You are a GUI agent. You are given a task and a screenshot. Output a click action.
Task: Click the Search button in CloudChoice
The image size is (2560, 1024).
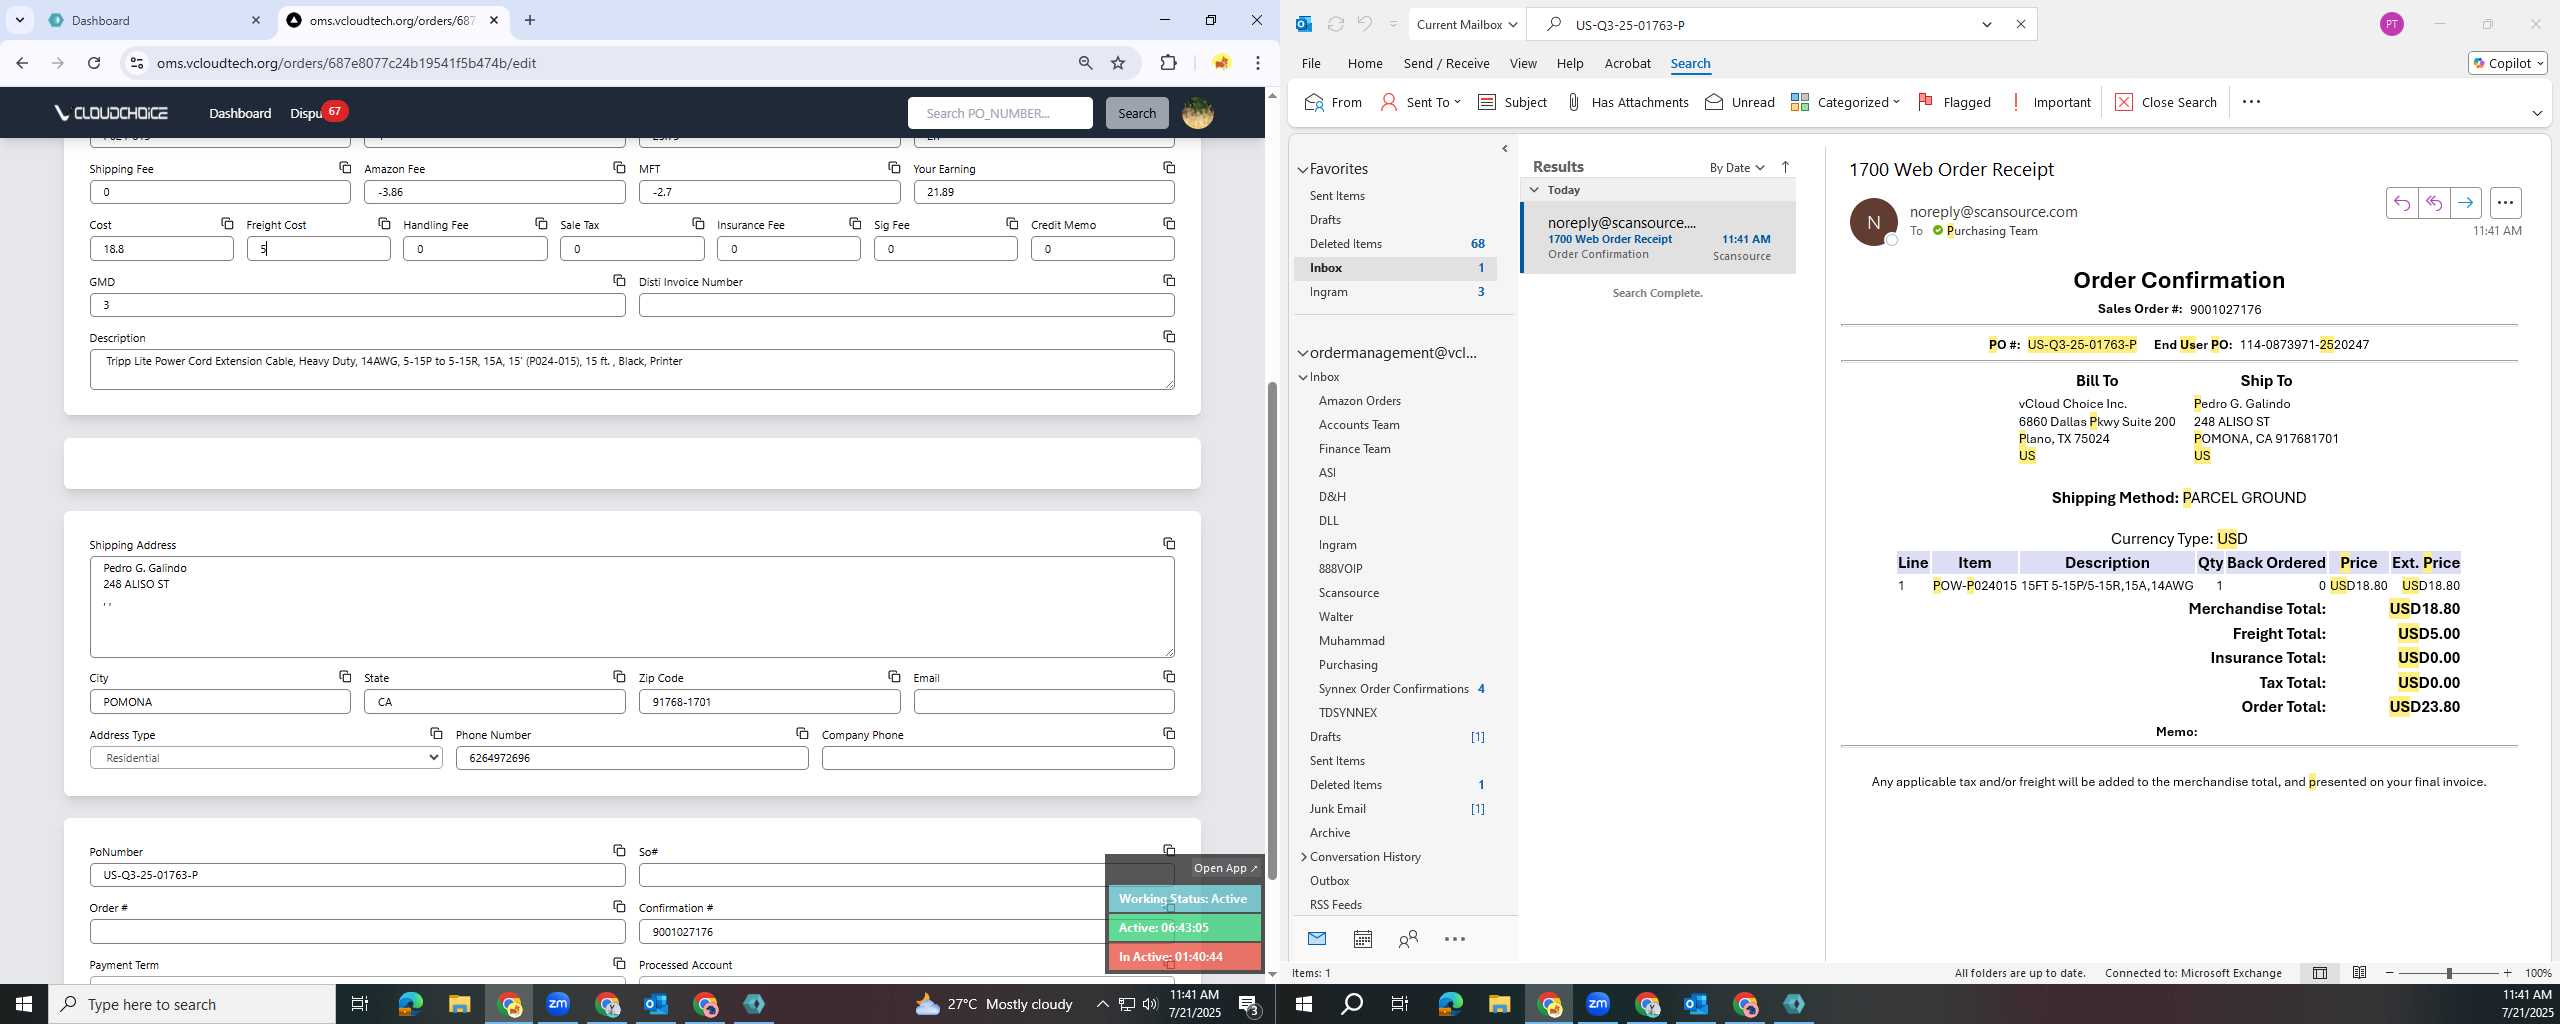(x=1137, y=113)
